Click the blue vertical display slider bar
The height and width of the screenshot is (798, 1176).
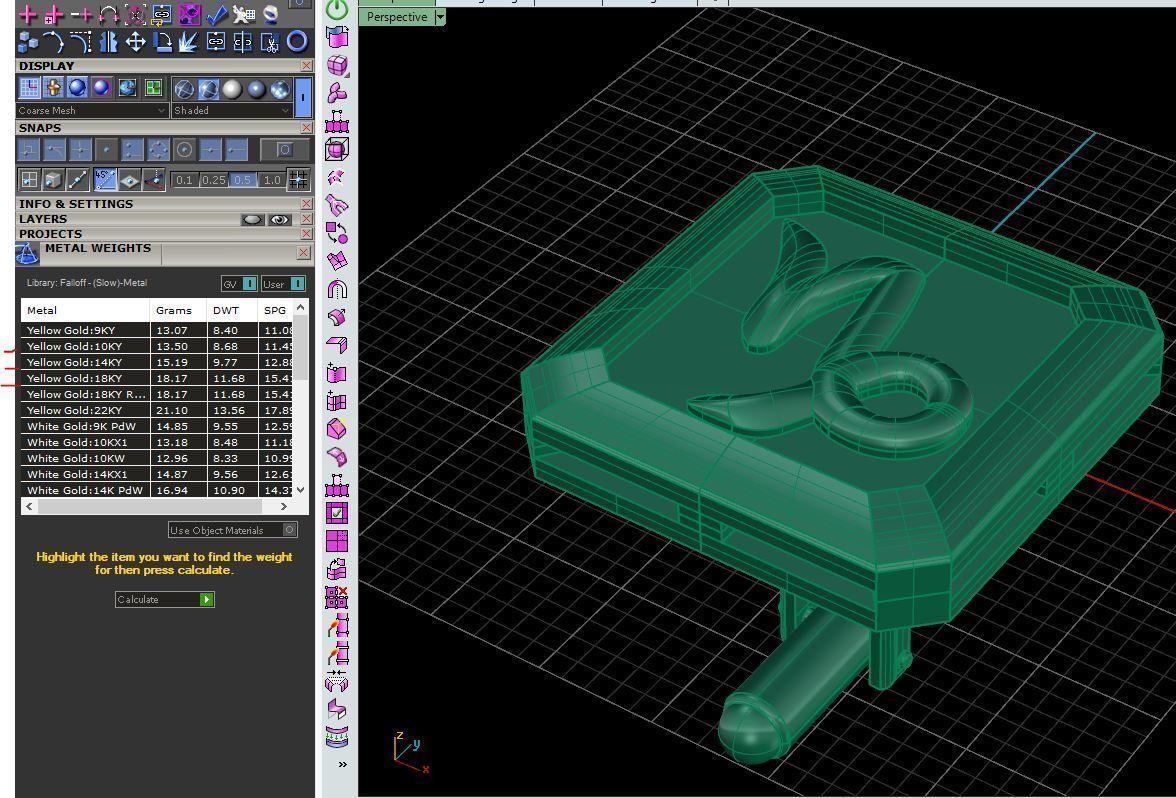303,98
